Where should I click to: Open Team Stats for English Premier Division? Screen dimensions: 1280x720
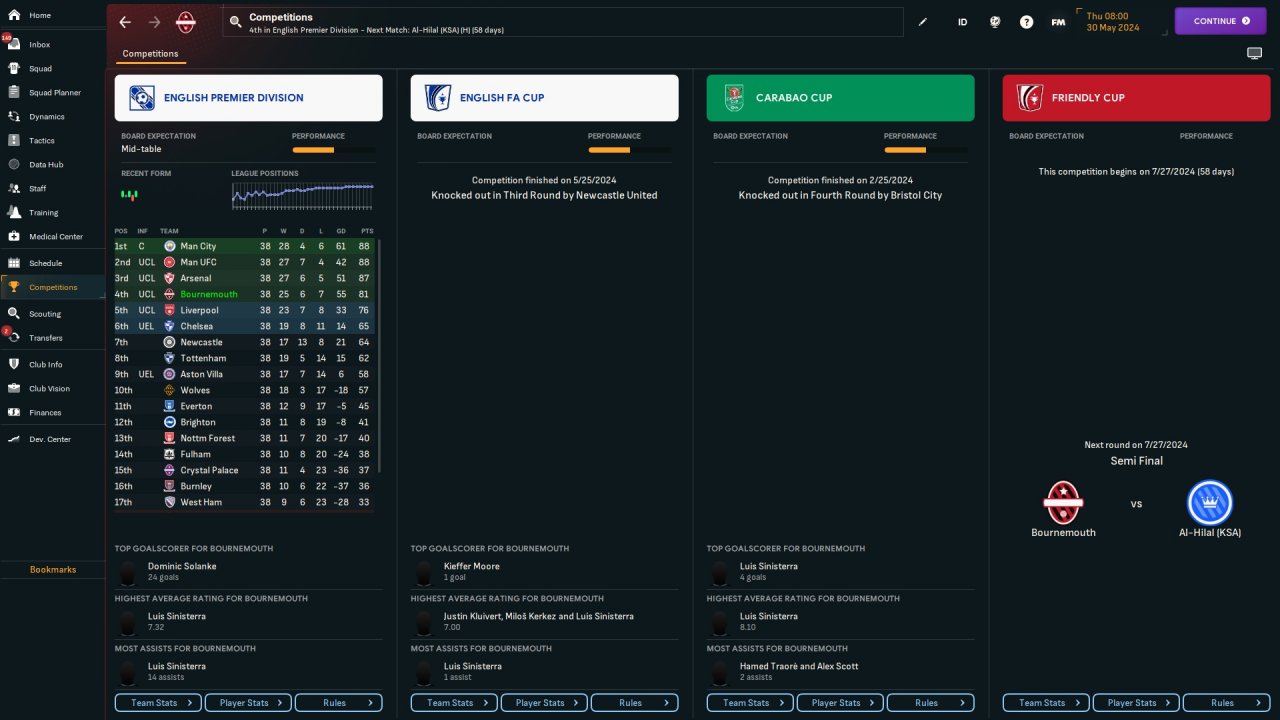click(159, 703)
